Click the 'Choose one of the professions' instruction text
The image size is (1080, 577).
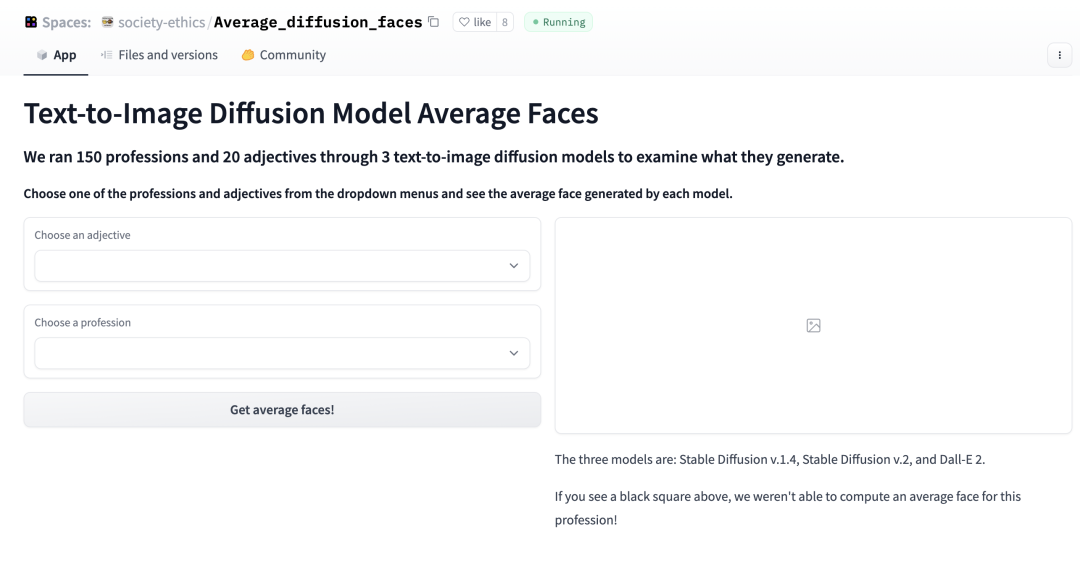(x=378, y=193)
